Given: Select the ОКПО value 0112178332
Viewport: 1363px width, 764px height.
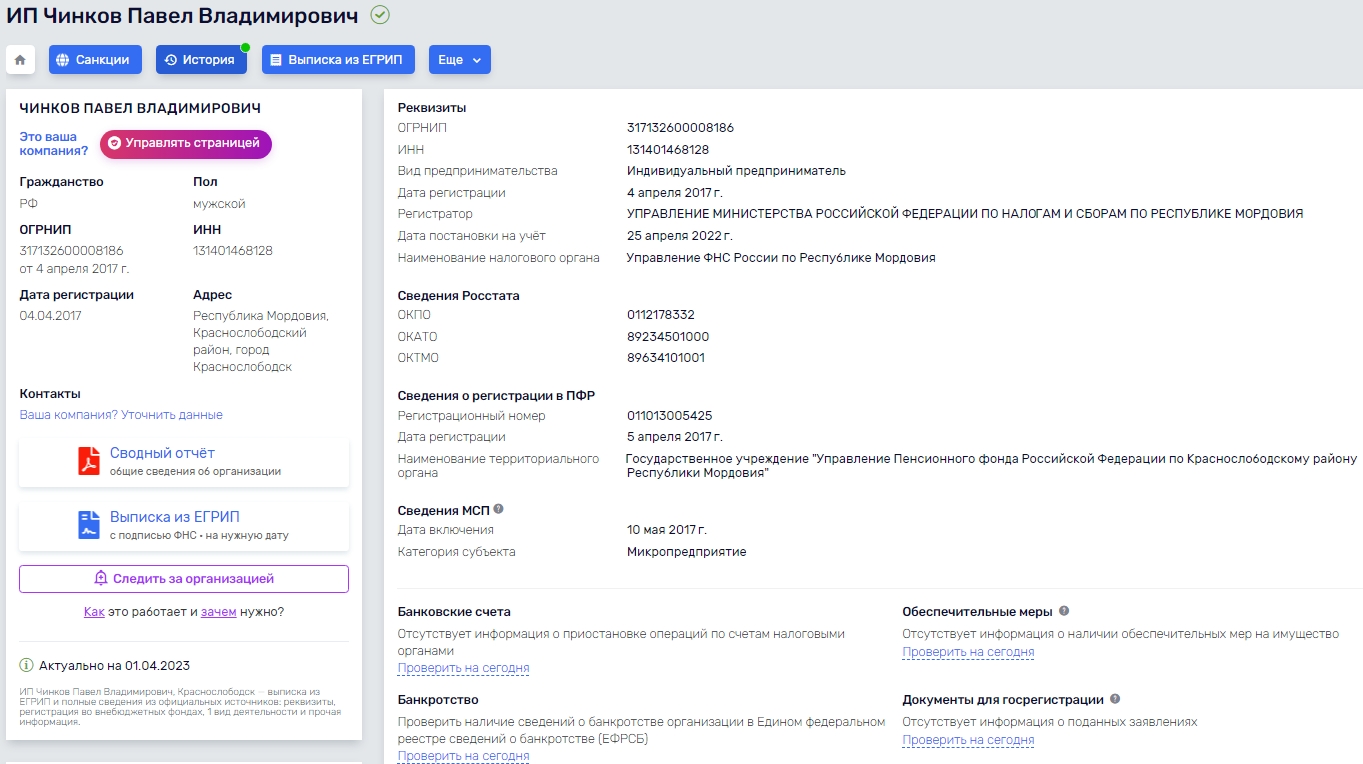Looking at the screenshot, I should pos(660,315).
